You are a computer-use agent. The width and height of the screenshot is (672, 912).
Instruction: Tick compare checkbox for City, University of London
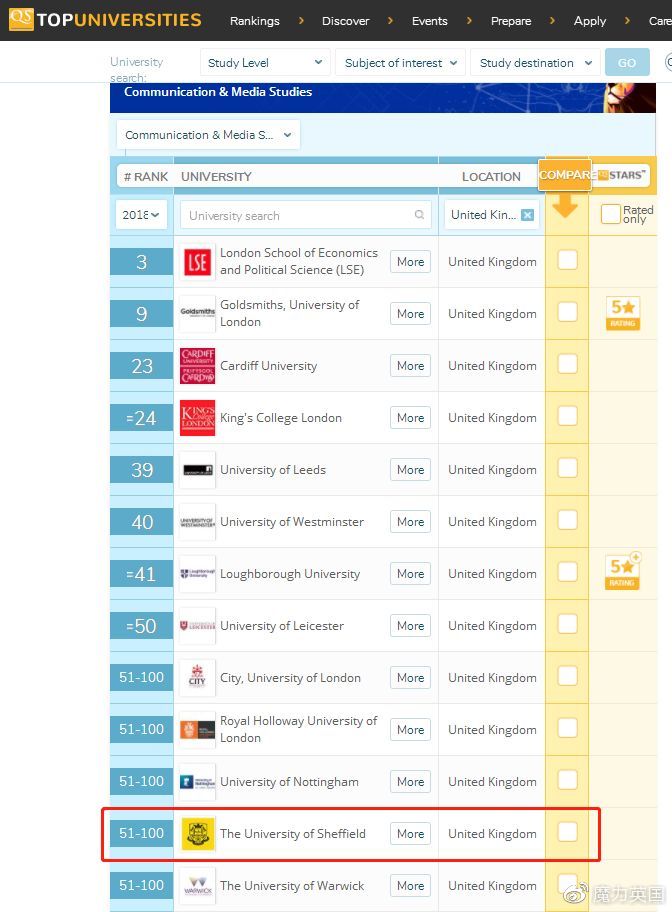[x=567, y=676]
